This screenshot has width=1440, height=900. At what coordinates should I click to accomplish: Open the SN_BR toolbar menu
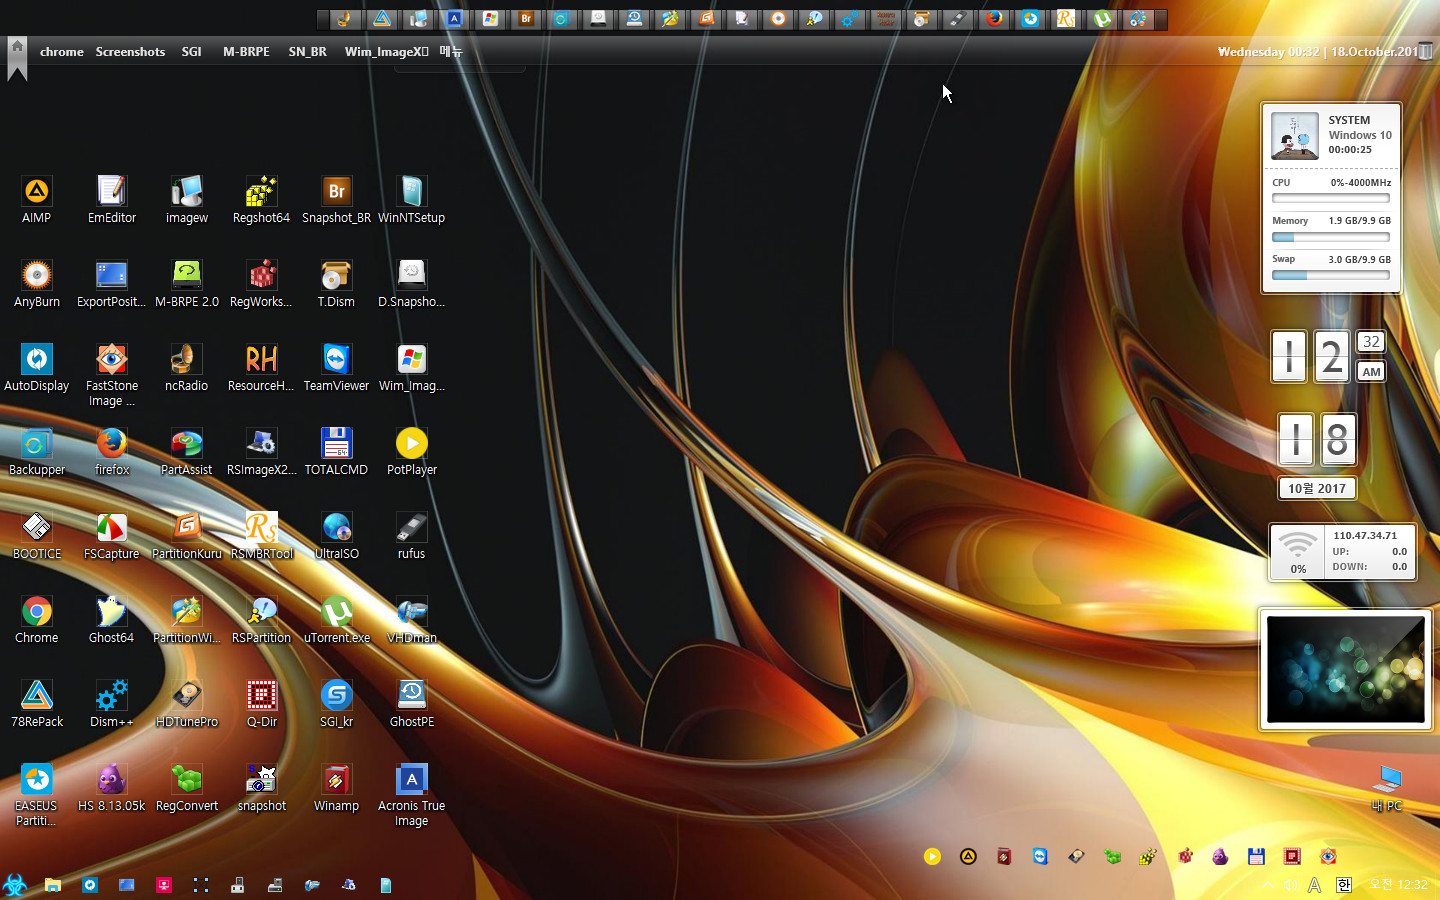308,52
